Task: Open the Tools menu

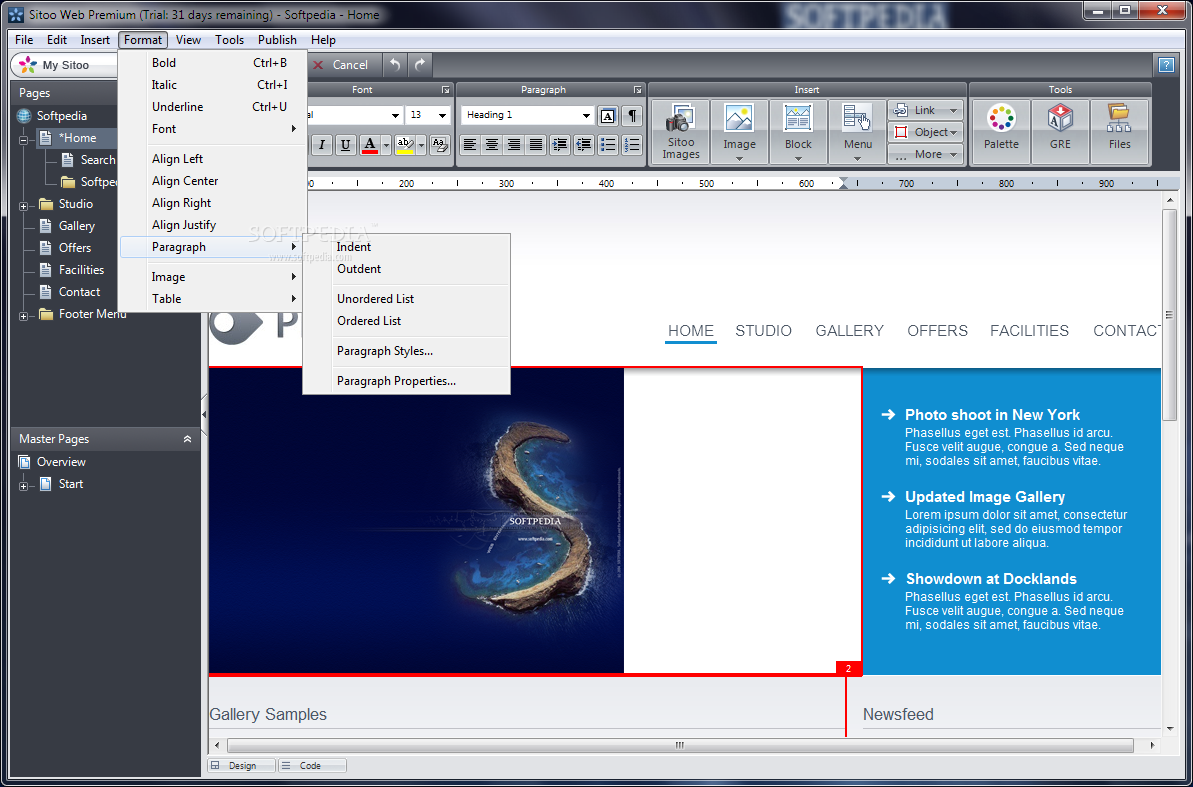Action: click(229, 40)
